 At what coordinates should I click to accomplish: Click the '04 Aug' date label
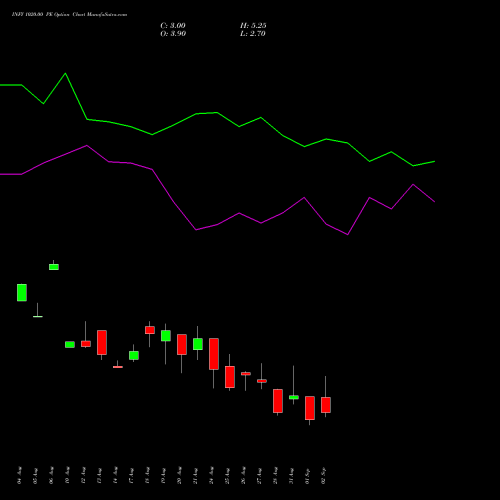[x=19, y=476]
